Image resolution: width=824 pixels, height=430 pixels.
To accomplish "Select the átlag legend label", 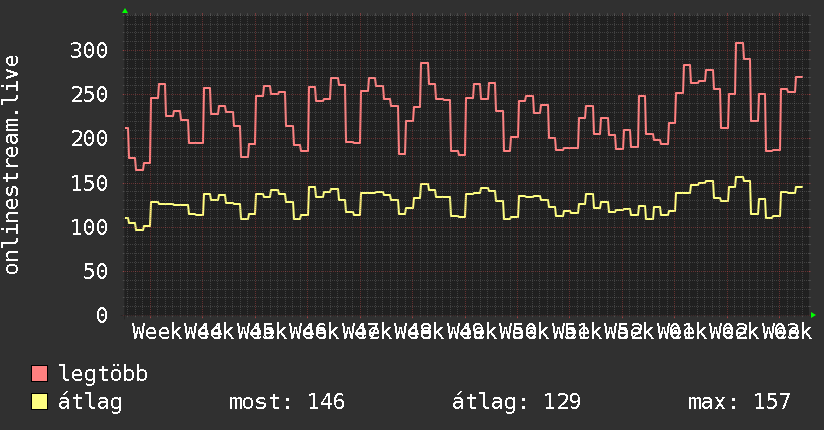I will [x=90, y=402].
